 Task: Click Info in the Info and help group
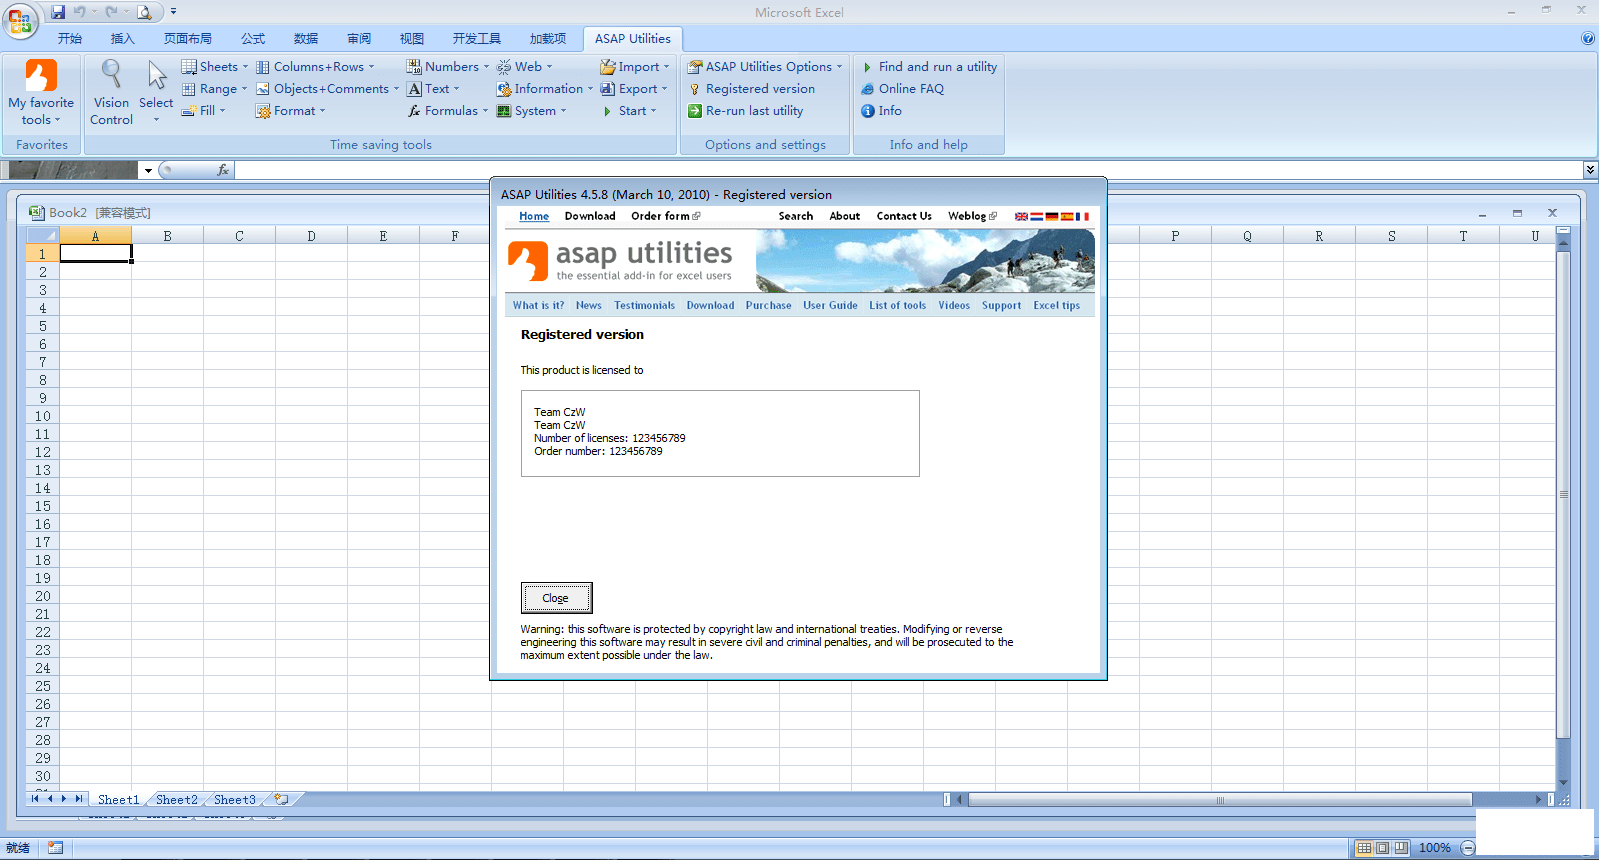pyautogui.click(x=881, y=111)
